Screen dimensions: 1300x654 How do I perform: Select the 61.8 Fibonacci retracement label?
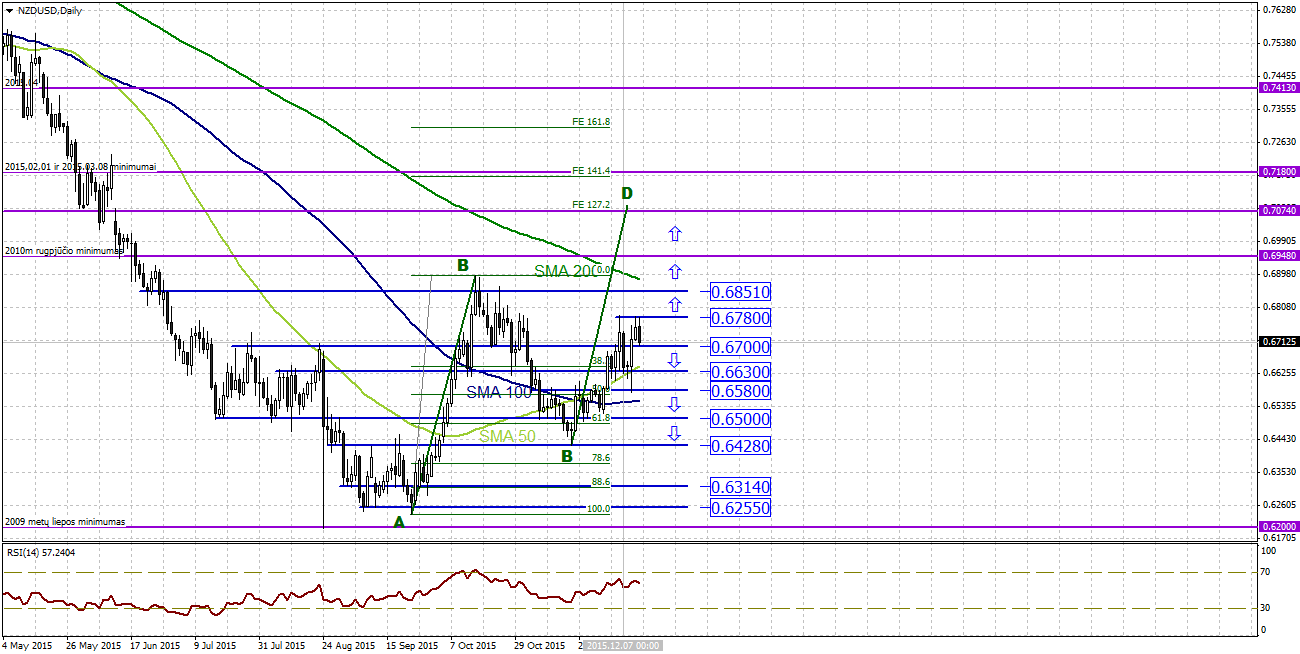click(x=601, y=418)
